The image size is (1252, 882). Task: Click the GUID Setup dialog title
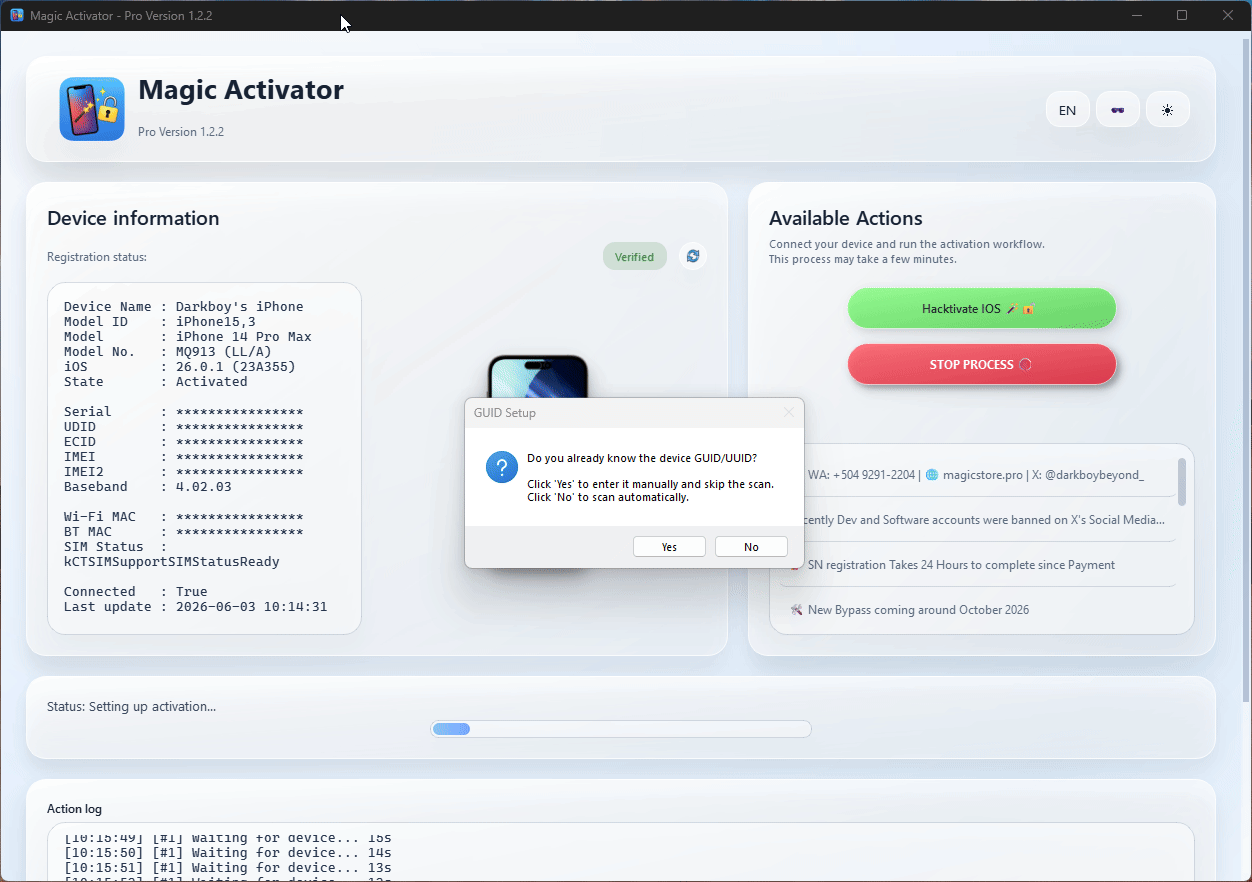coord(505,413)
